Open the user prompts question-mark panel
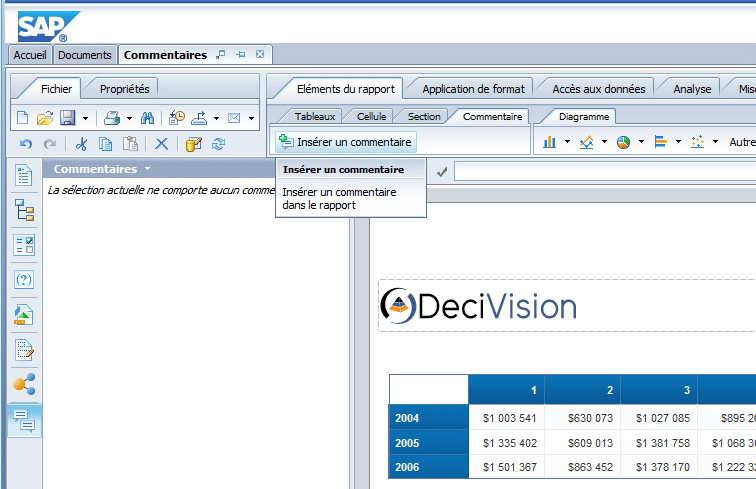 (x=24, y=280)
